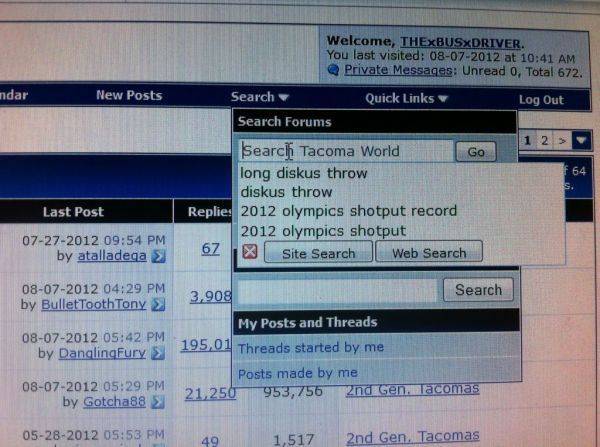This screenshot has height=447, width=600.
Task: Focus the Search Tacoma World field
Action: tap(346, 151)
